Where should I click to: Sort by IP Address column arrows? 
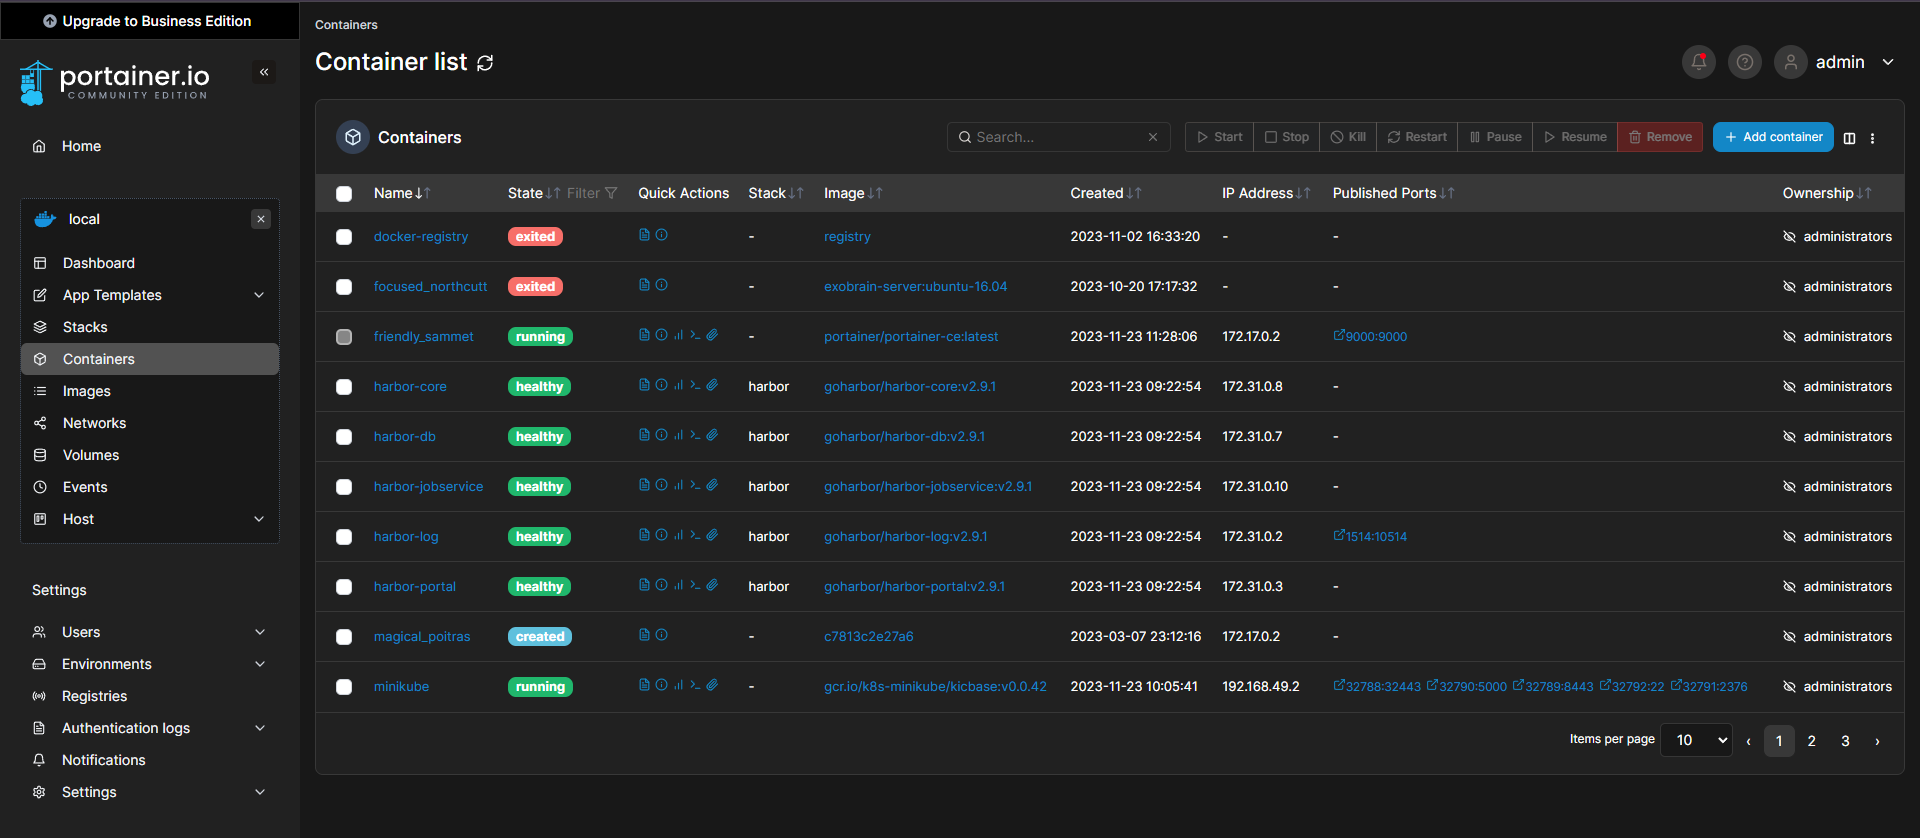pos(1303,193)
